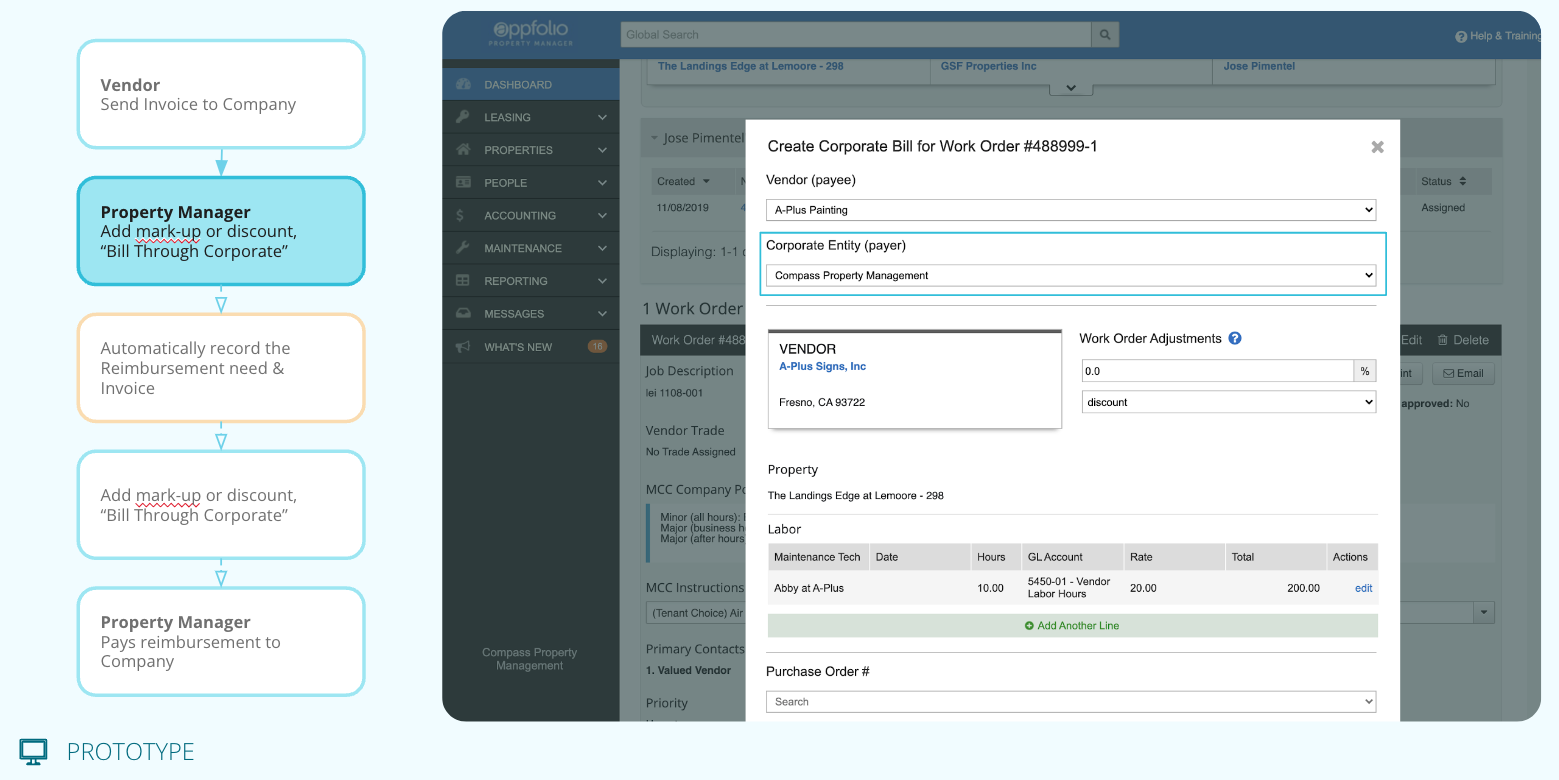Open the Corporate Entity (payer) dropdown
The image size is (1559, 780).
(1071, 275)
